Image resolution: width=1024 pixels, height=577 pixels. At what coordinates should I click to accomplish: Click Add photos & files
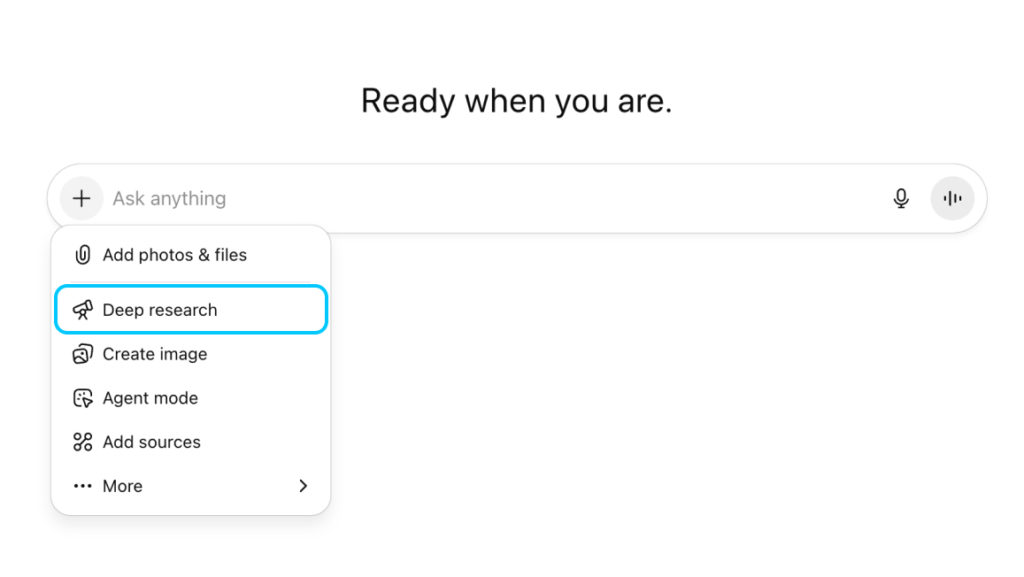175,255
